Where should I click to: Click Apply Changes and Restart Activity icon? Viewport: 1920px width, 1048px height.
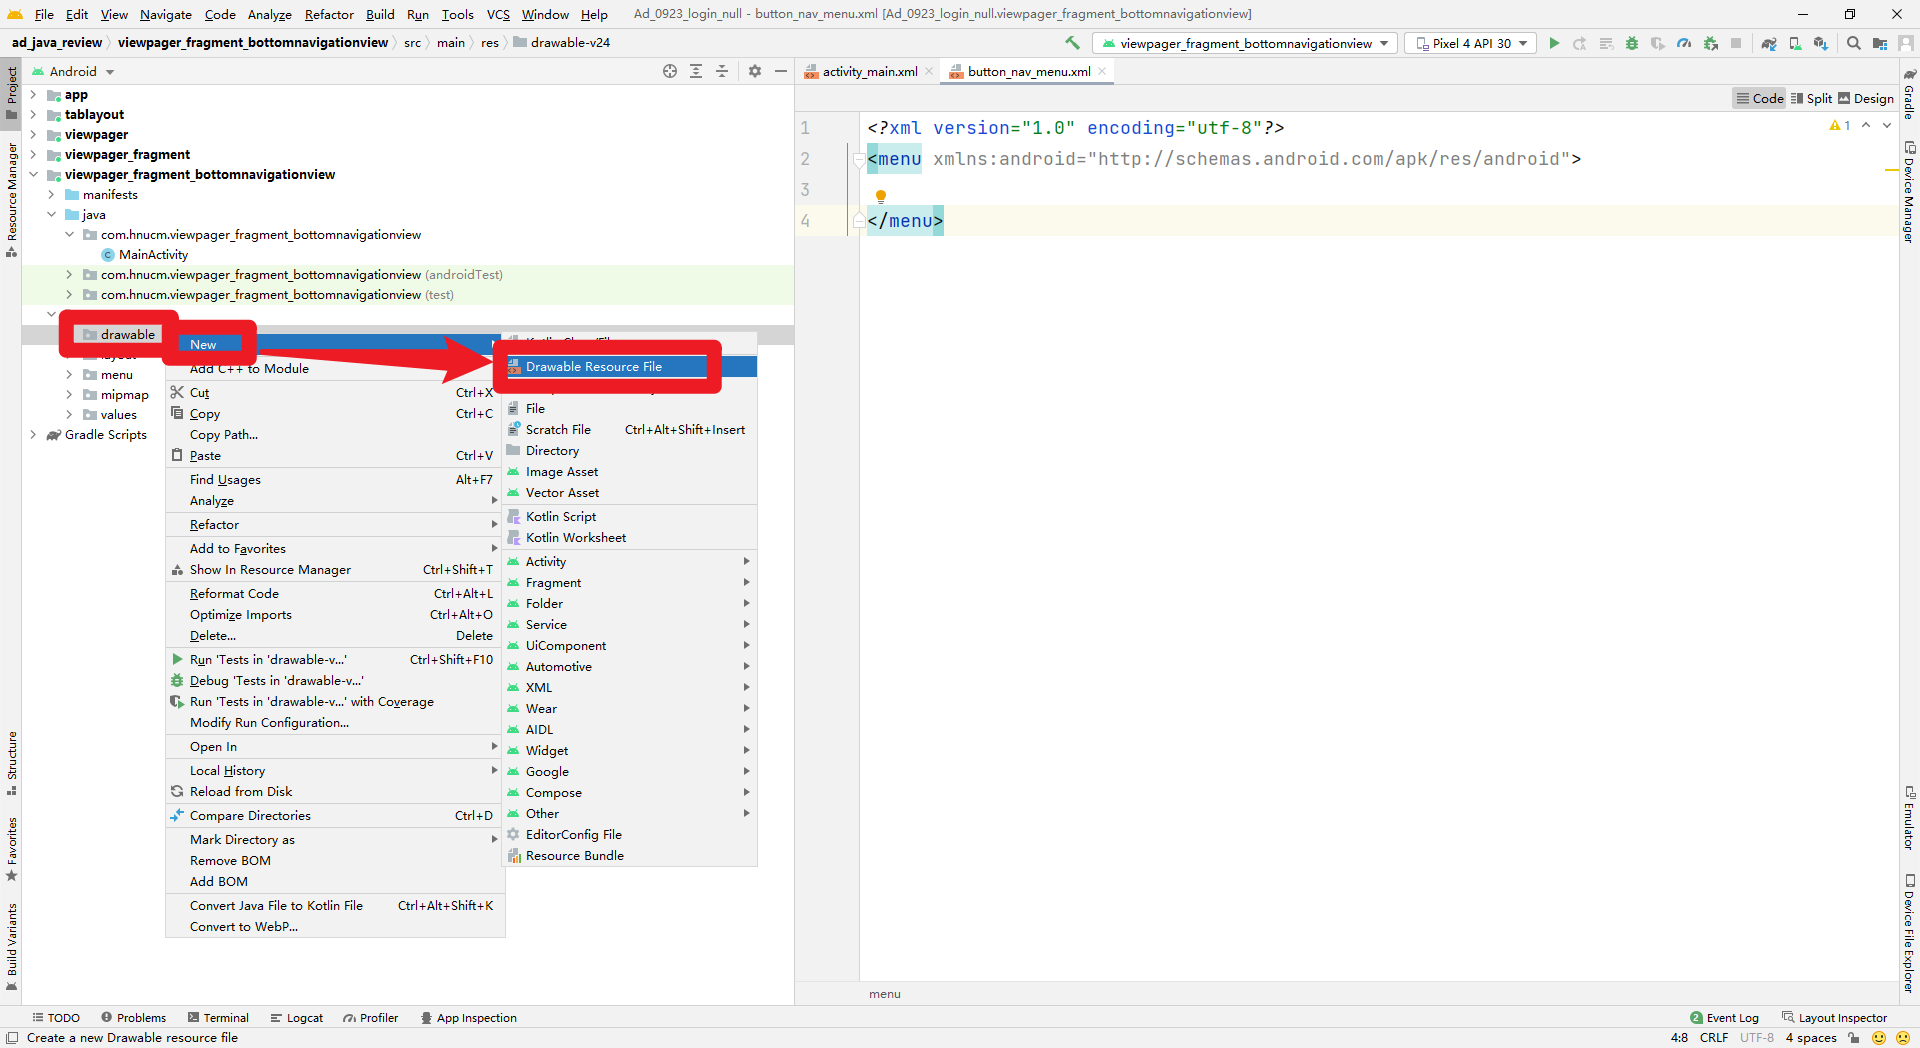pyautogui.click(x=1580, y=43)
